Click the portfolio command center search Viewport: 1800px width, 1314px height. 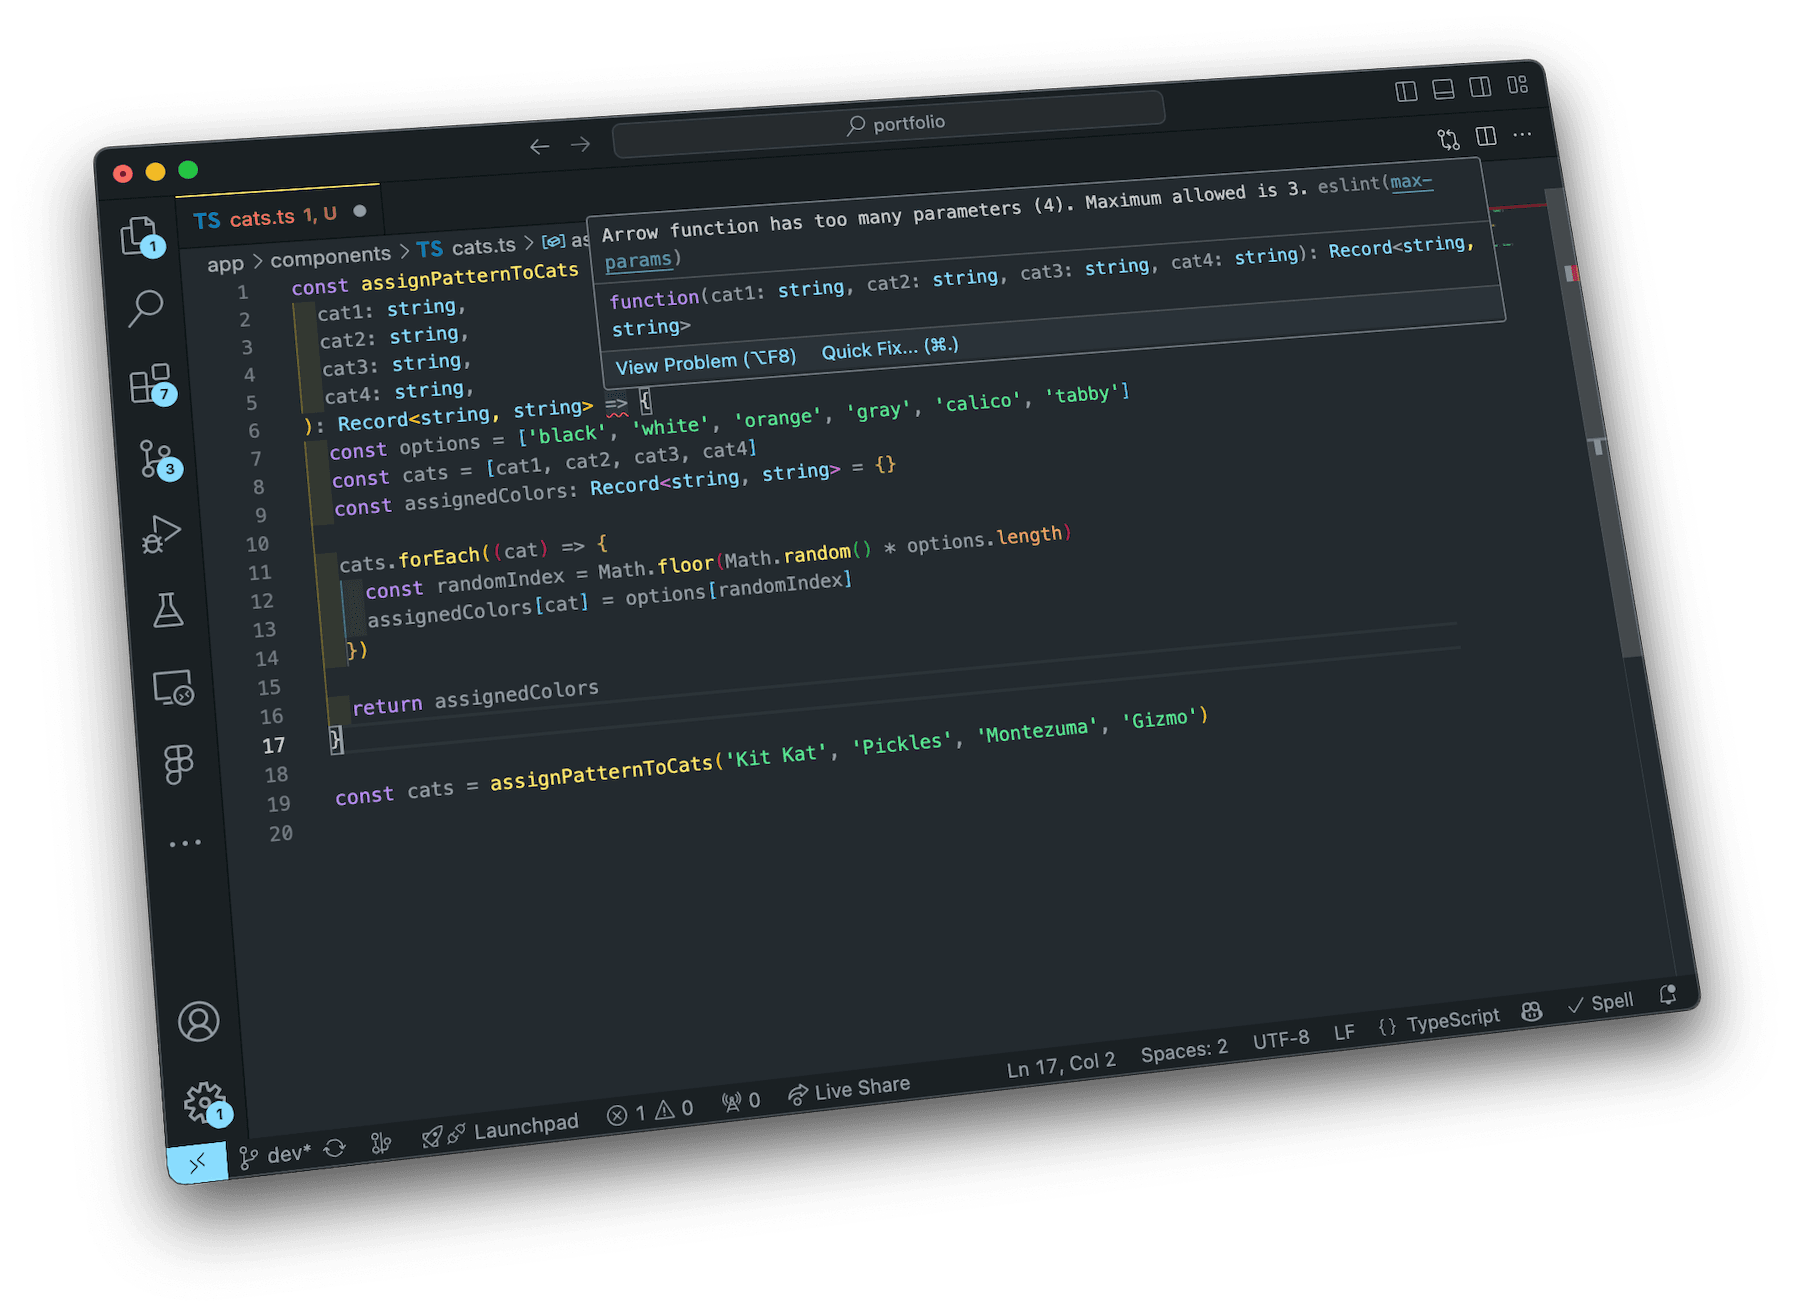click(x=888, y=126)
